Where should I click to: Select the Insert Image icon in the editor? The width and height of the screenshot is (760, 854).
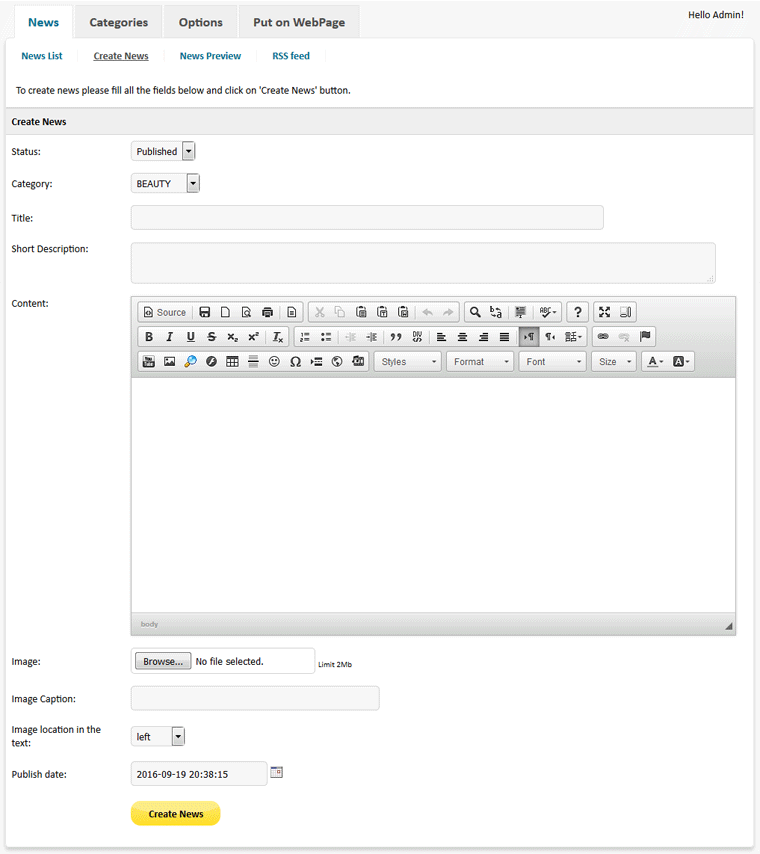point(169,361)
